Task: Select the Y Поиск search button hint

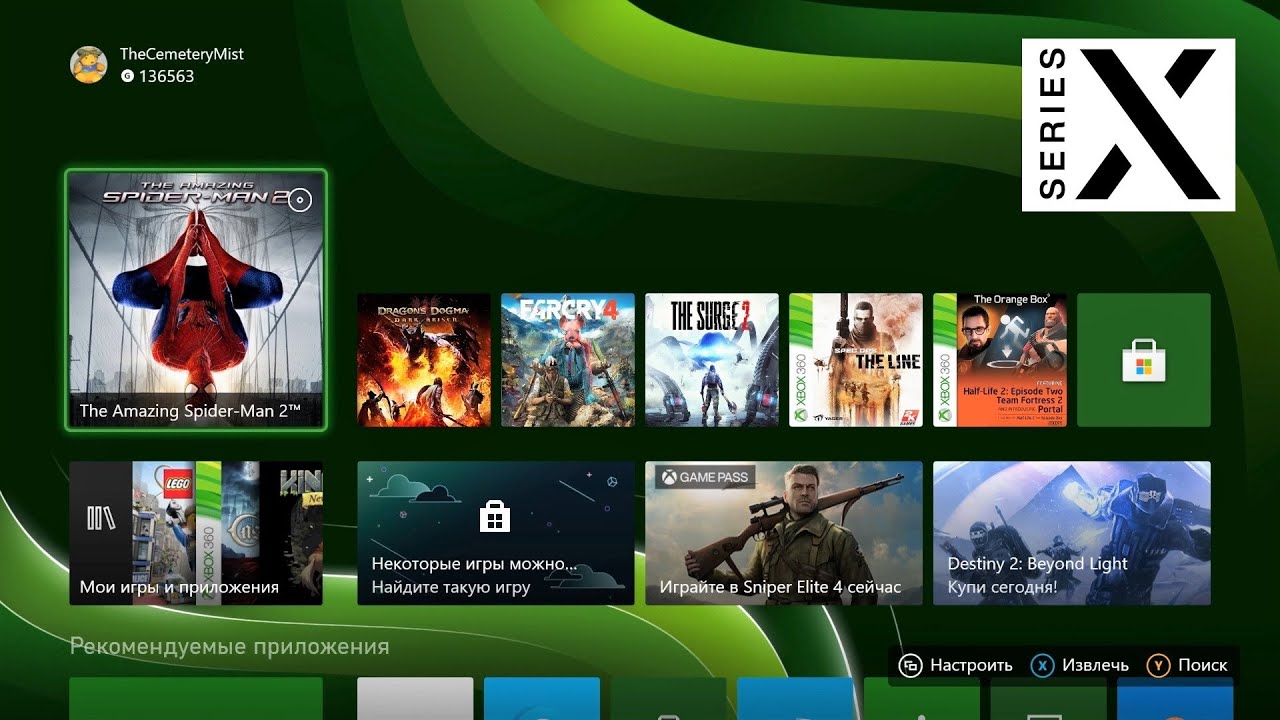Action: [1187, 665]
